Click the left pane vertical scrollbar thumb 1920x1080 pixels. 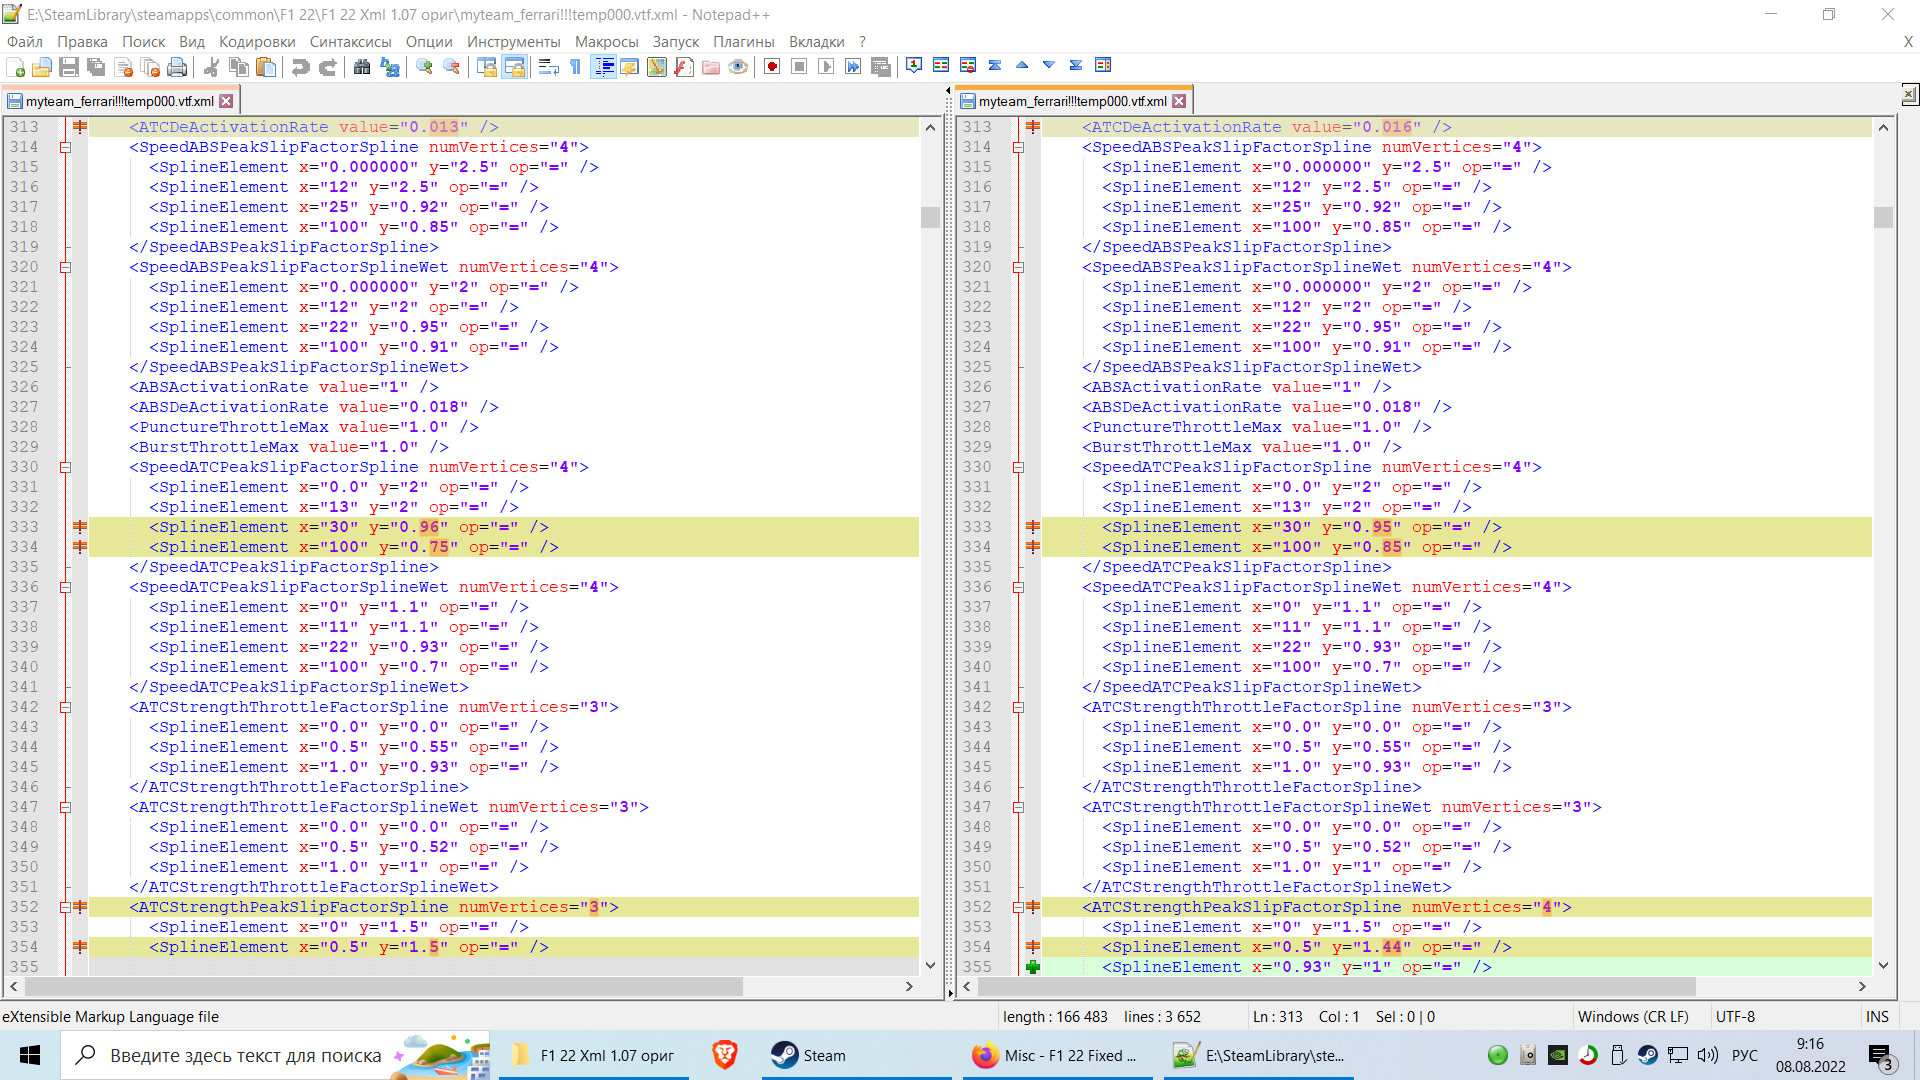(930, 217)
